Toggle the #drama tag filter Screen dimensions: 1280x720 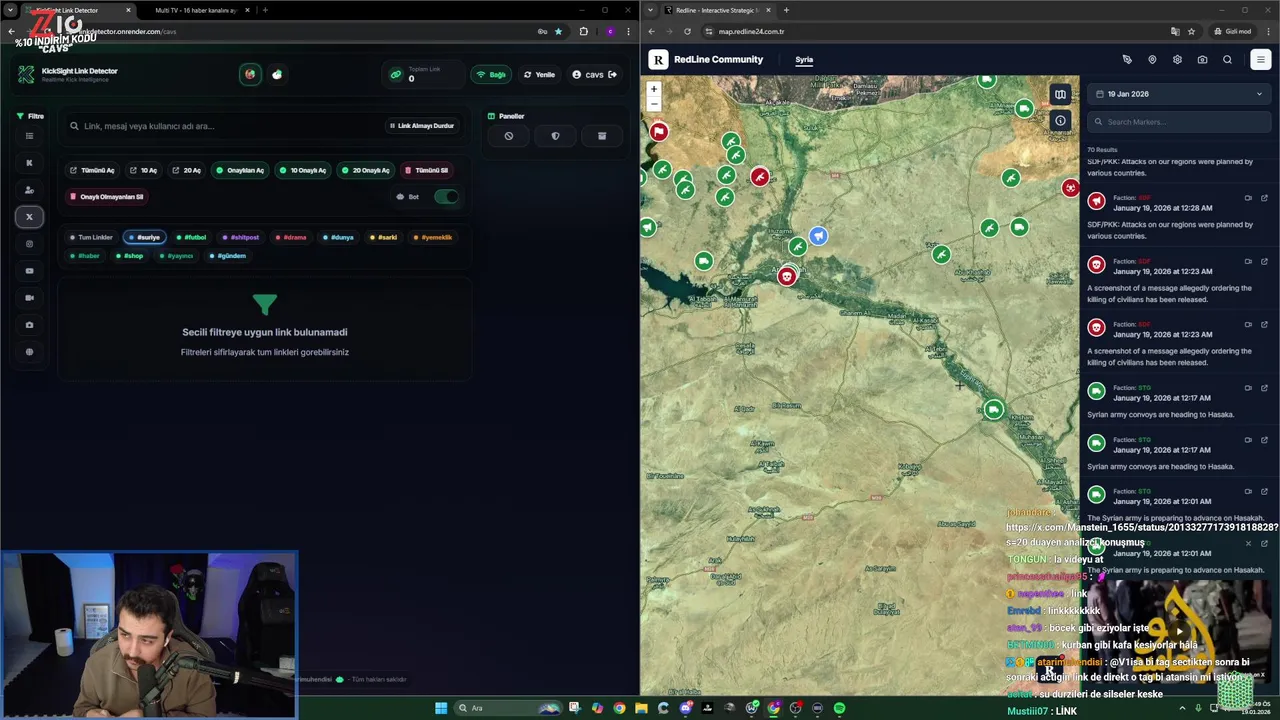click(x=291, y=237)
